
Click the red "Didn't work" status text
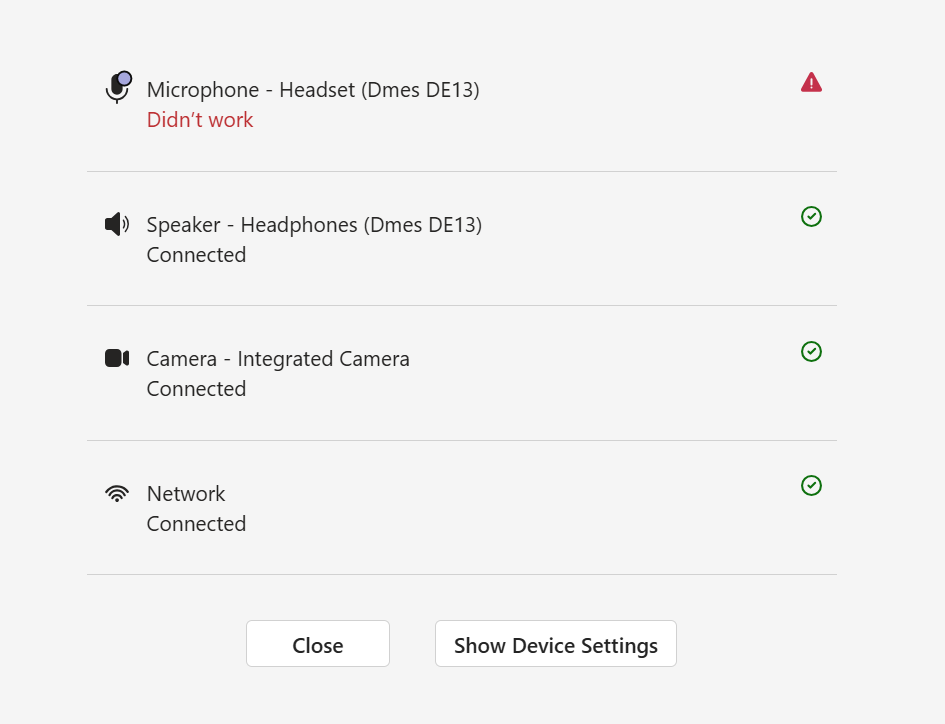tap(200, 120)
